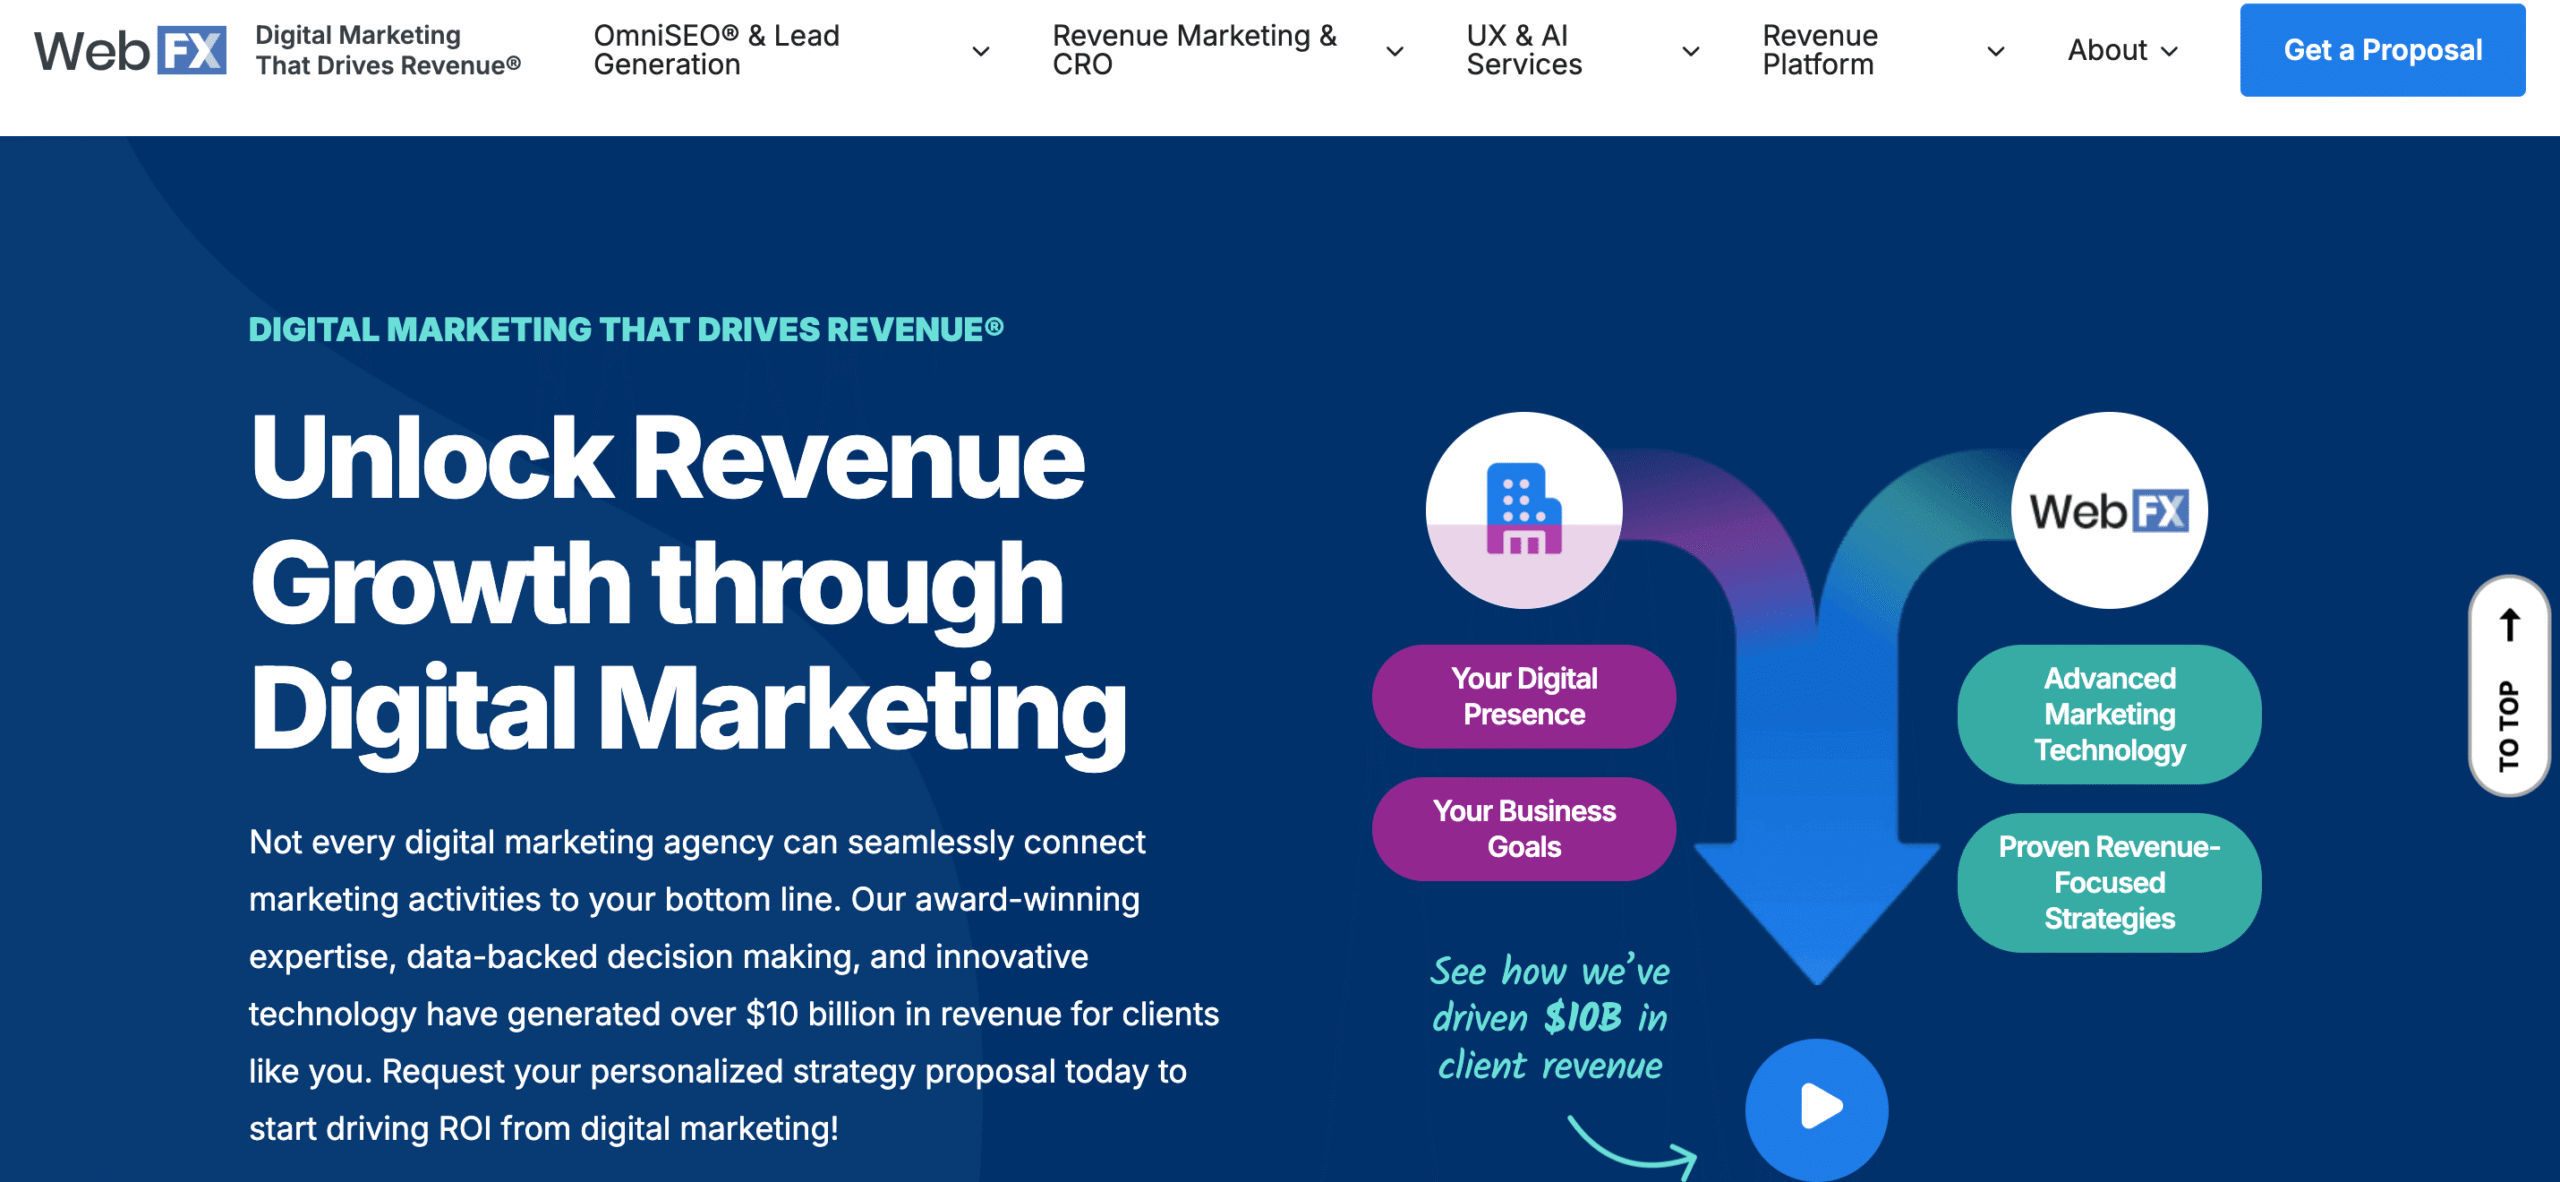
Task: Expand the OmniSEO & Lead Generation chevron
Action: 981,51
